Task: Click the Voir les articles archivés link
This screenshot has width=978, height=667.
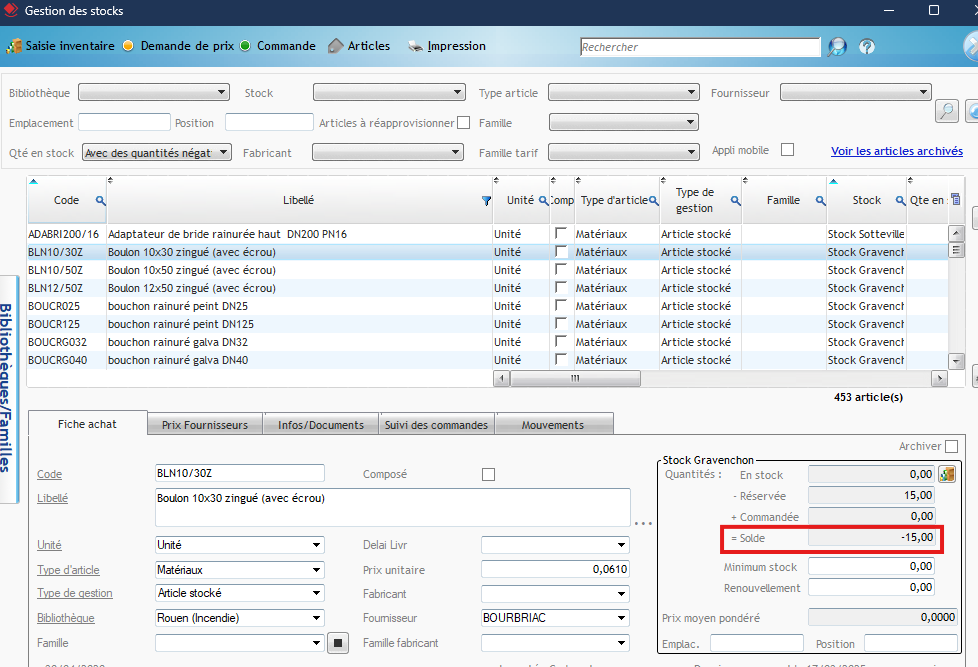Action: (x=896, y=151)
